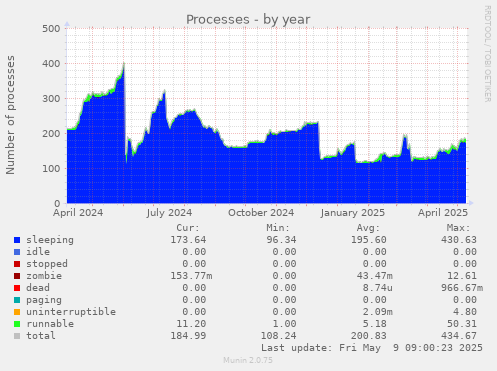Click the 'dead' legend label

coord(38,288)
